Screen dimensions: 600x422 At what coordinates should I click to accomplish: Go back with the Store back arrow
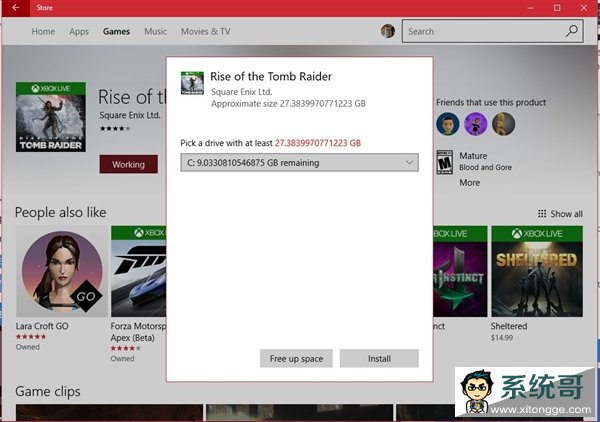(15, 8)
